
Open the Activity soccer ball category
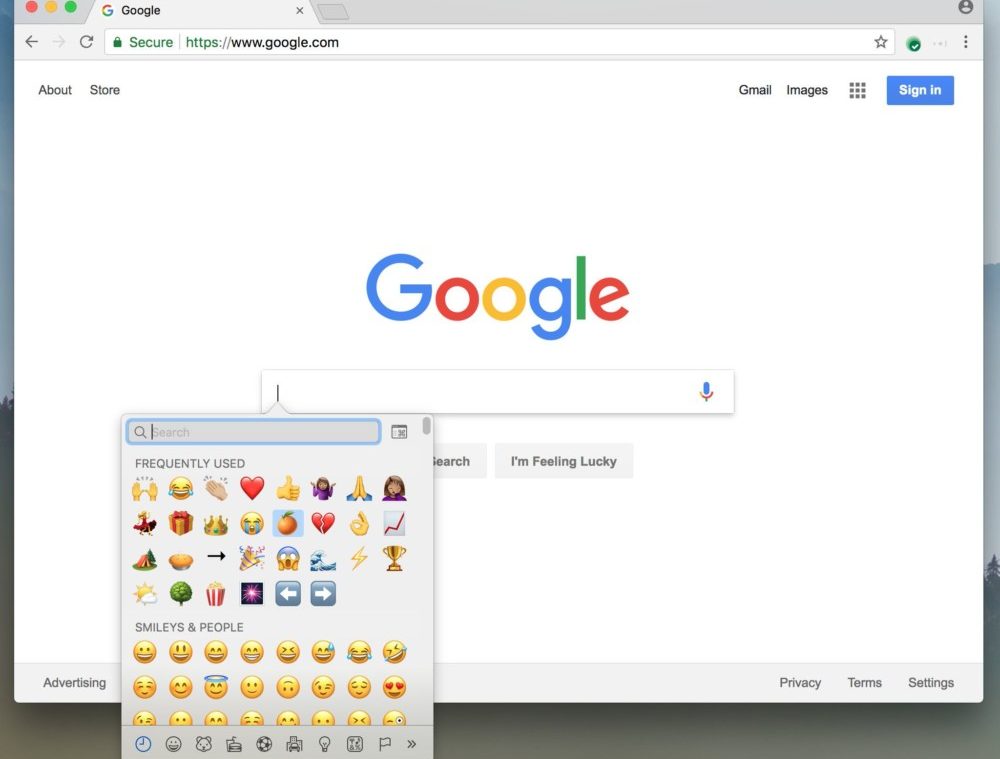coord(263,743)
